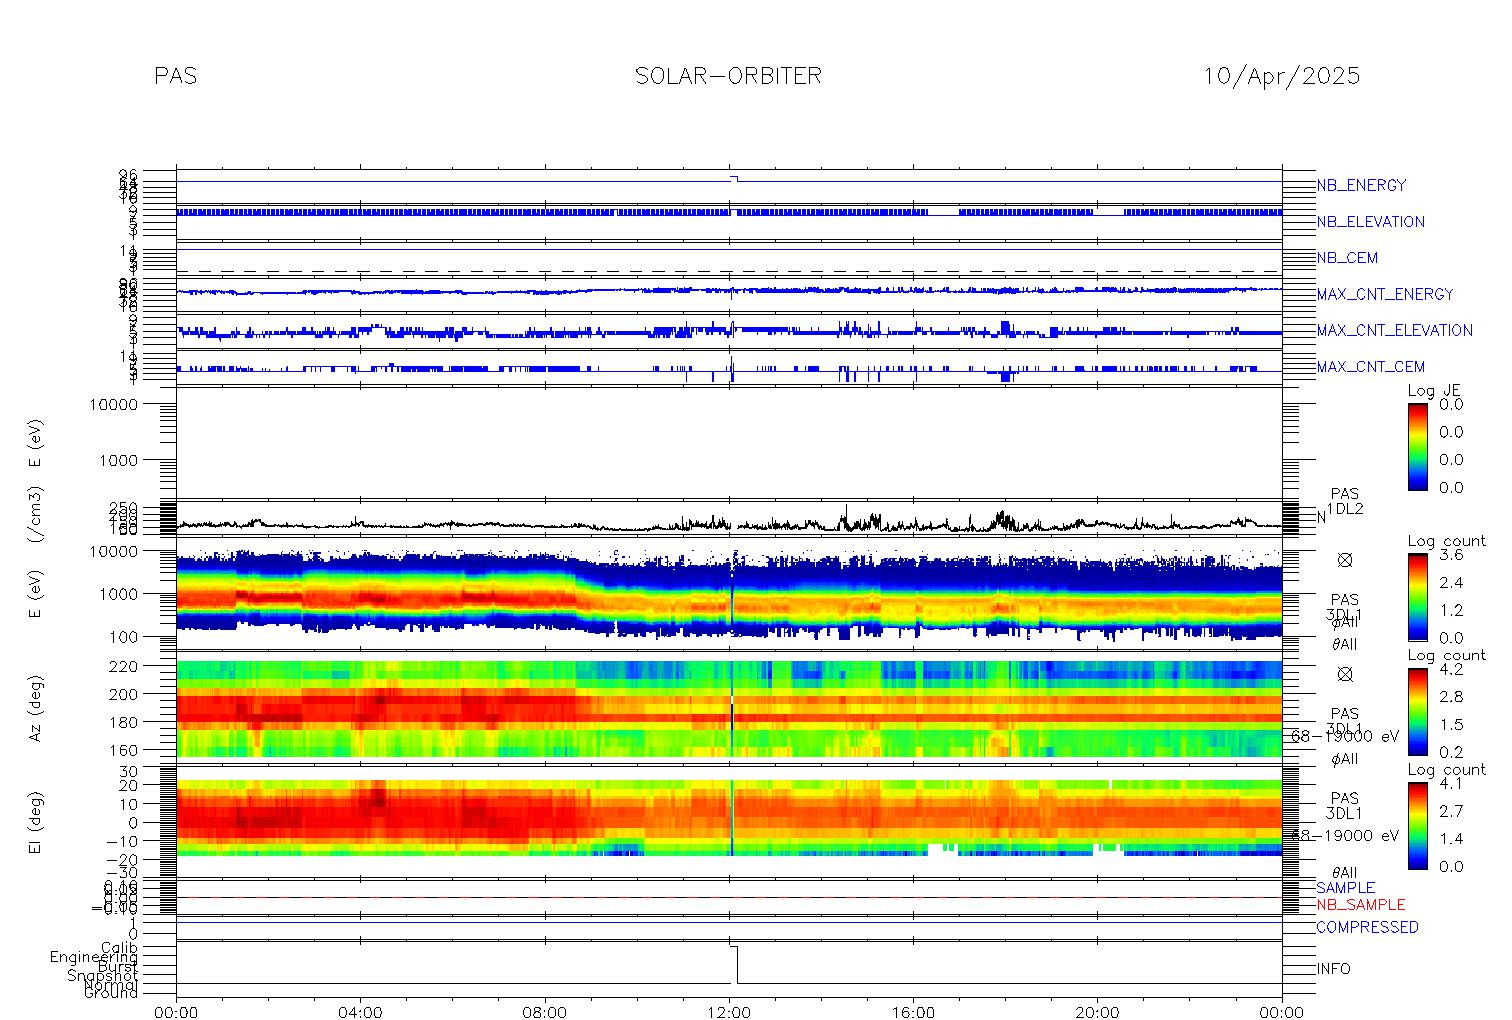Click the 3.6 color scale value
This screenshot has height=1020, width=1512.
(x=1451, y=554)
